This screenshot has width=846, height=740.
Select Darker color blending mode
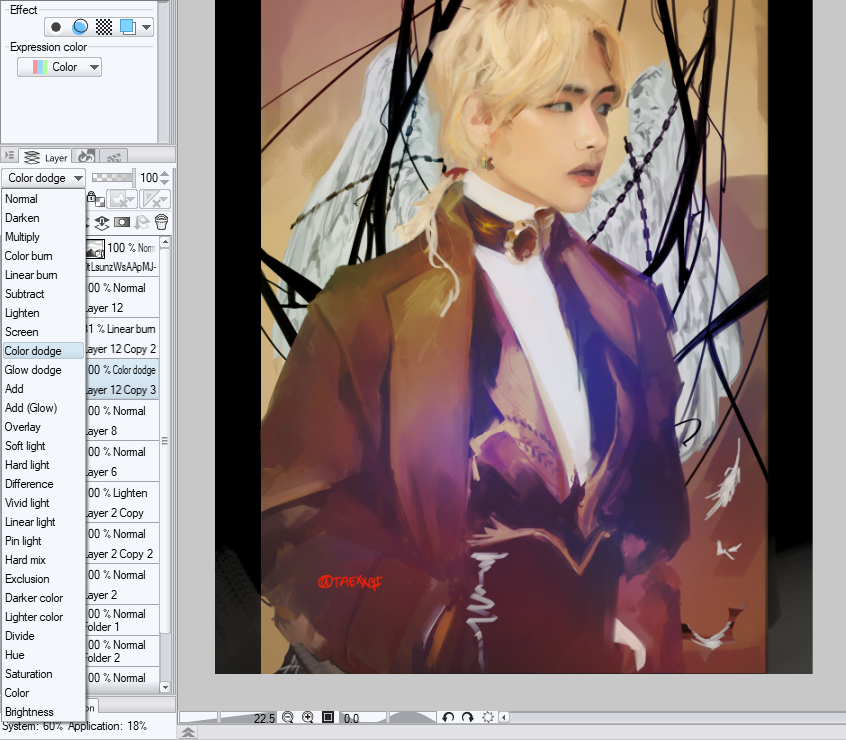pyautogui.click(x=44, y=598)
